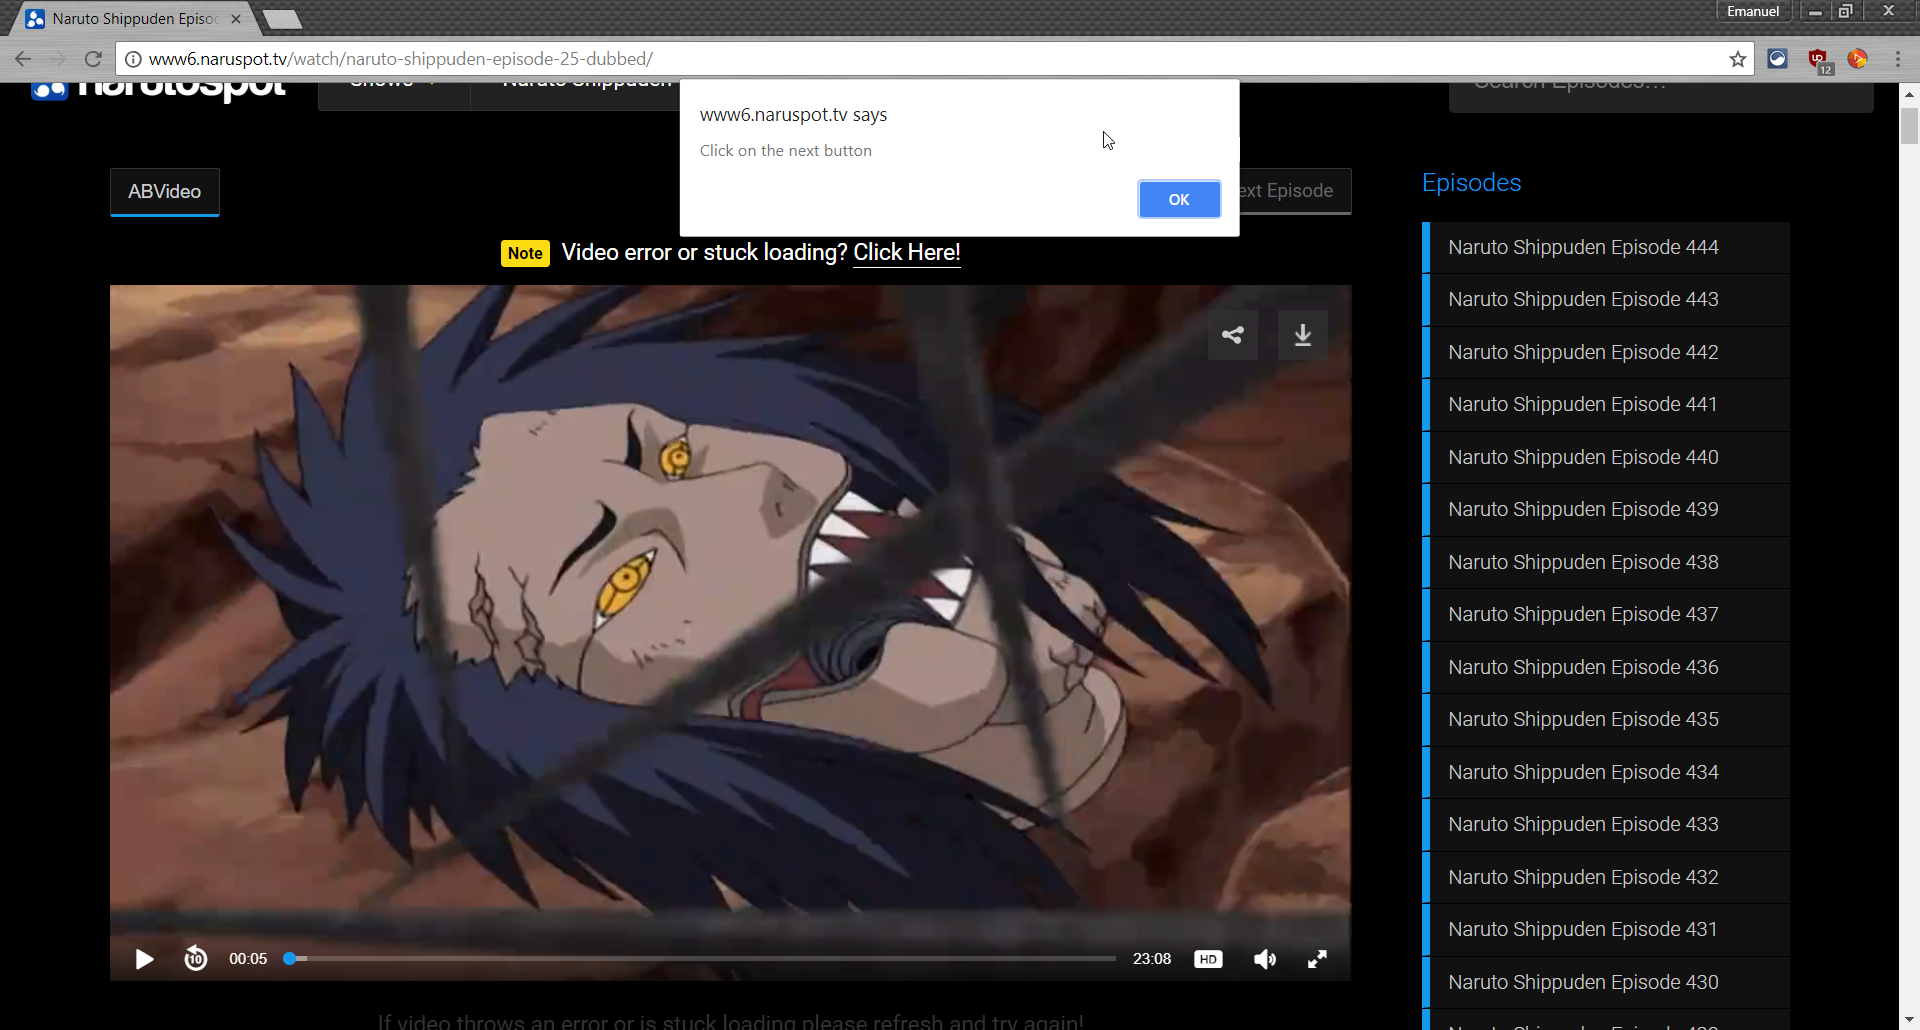Click the share icon on video
Viewport: 1920px width, 1030px height.
coord(1232,335)
